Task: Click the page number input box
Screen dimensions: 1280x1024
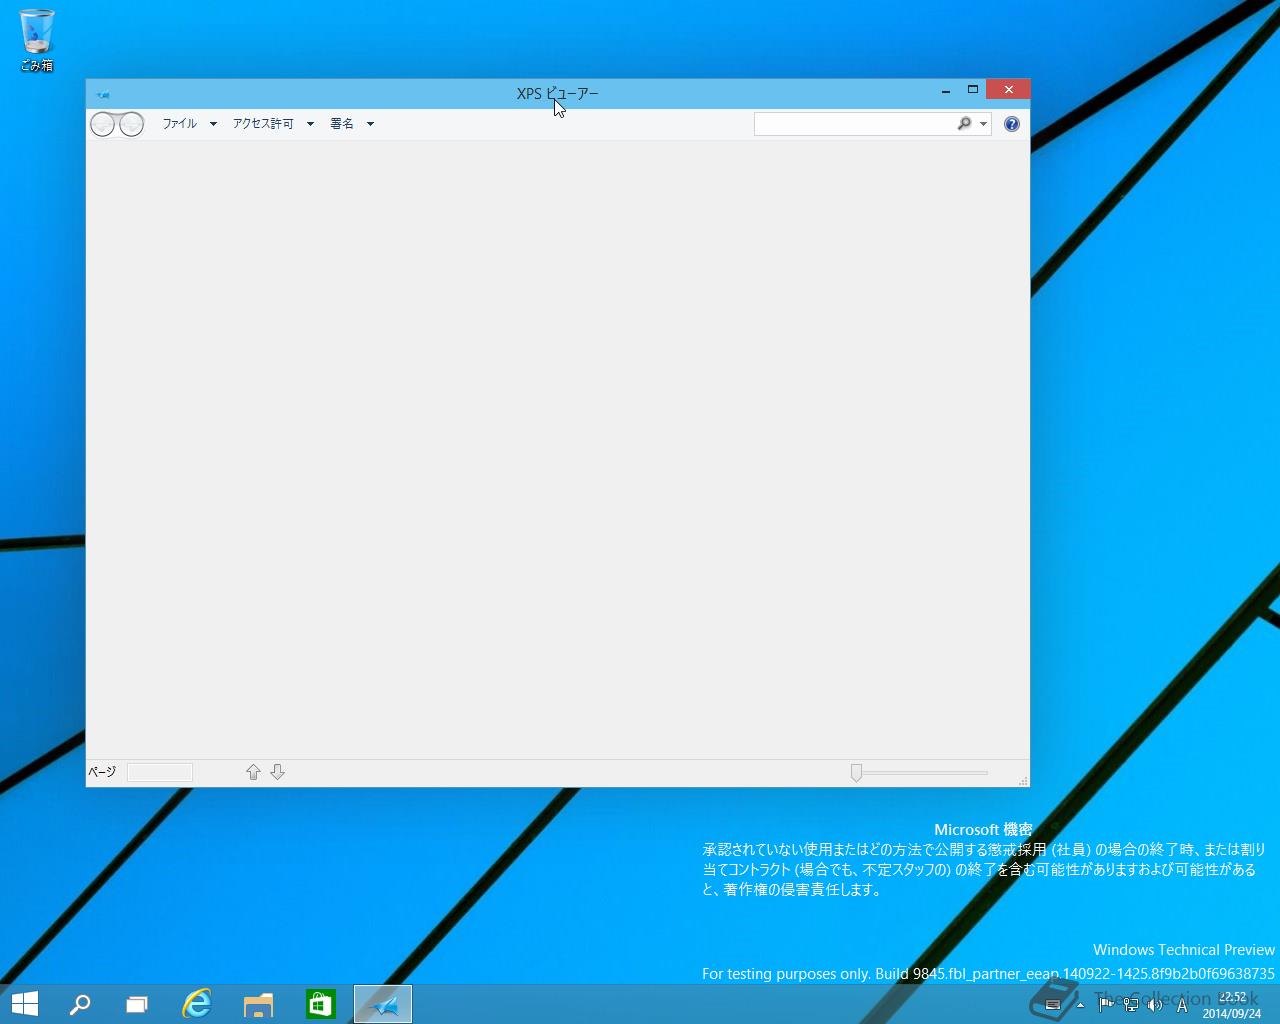Action: [x=160, y=772]
